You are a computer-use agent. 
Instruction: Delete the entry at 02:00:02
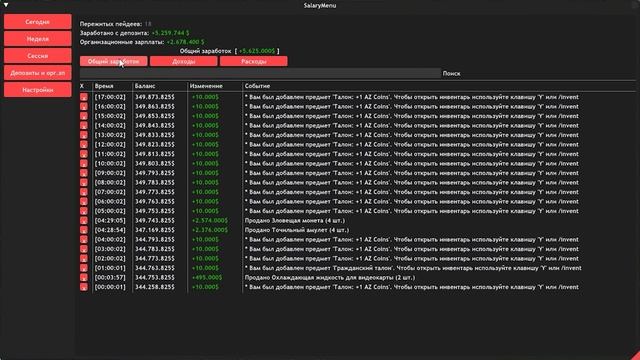click(x=84, y=258)
